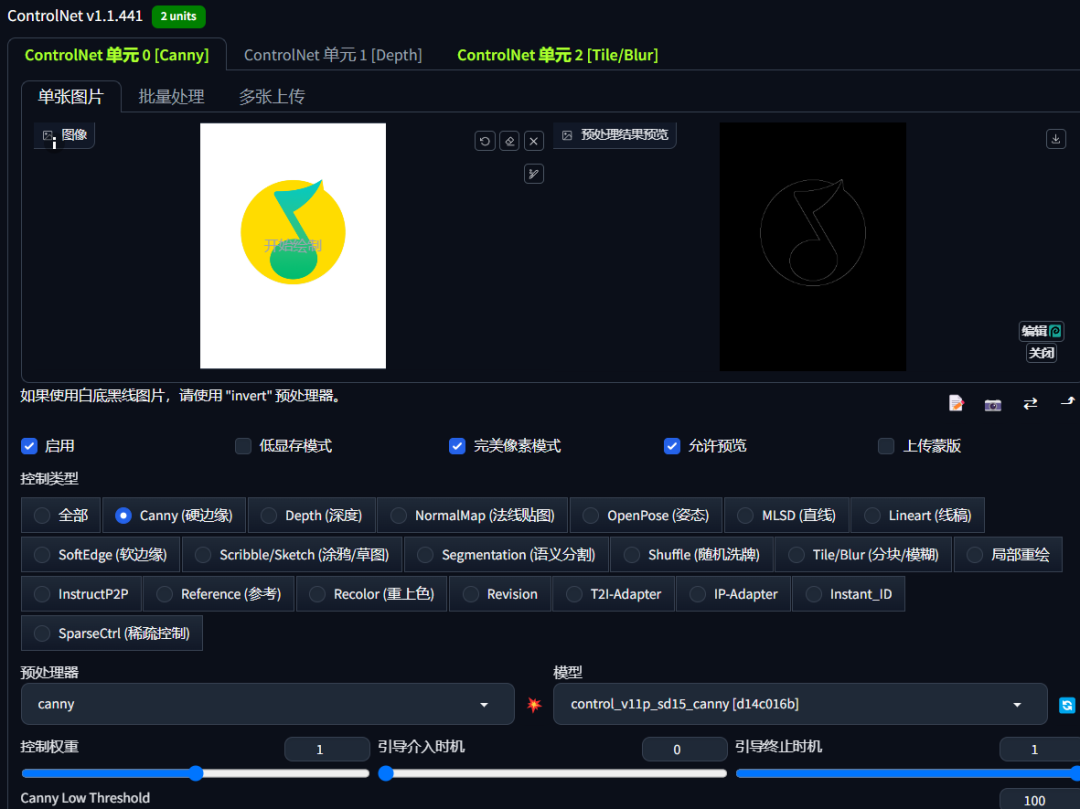Click the 引导介入时机 value field
This screenshot has width=1080, height=809.
(x=685, y=749)
